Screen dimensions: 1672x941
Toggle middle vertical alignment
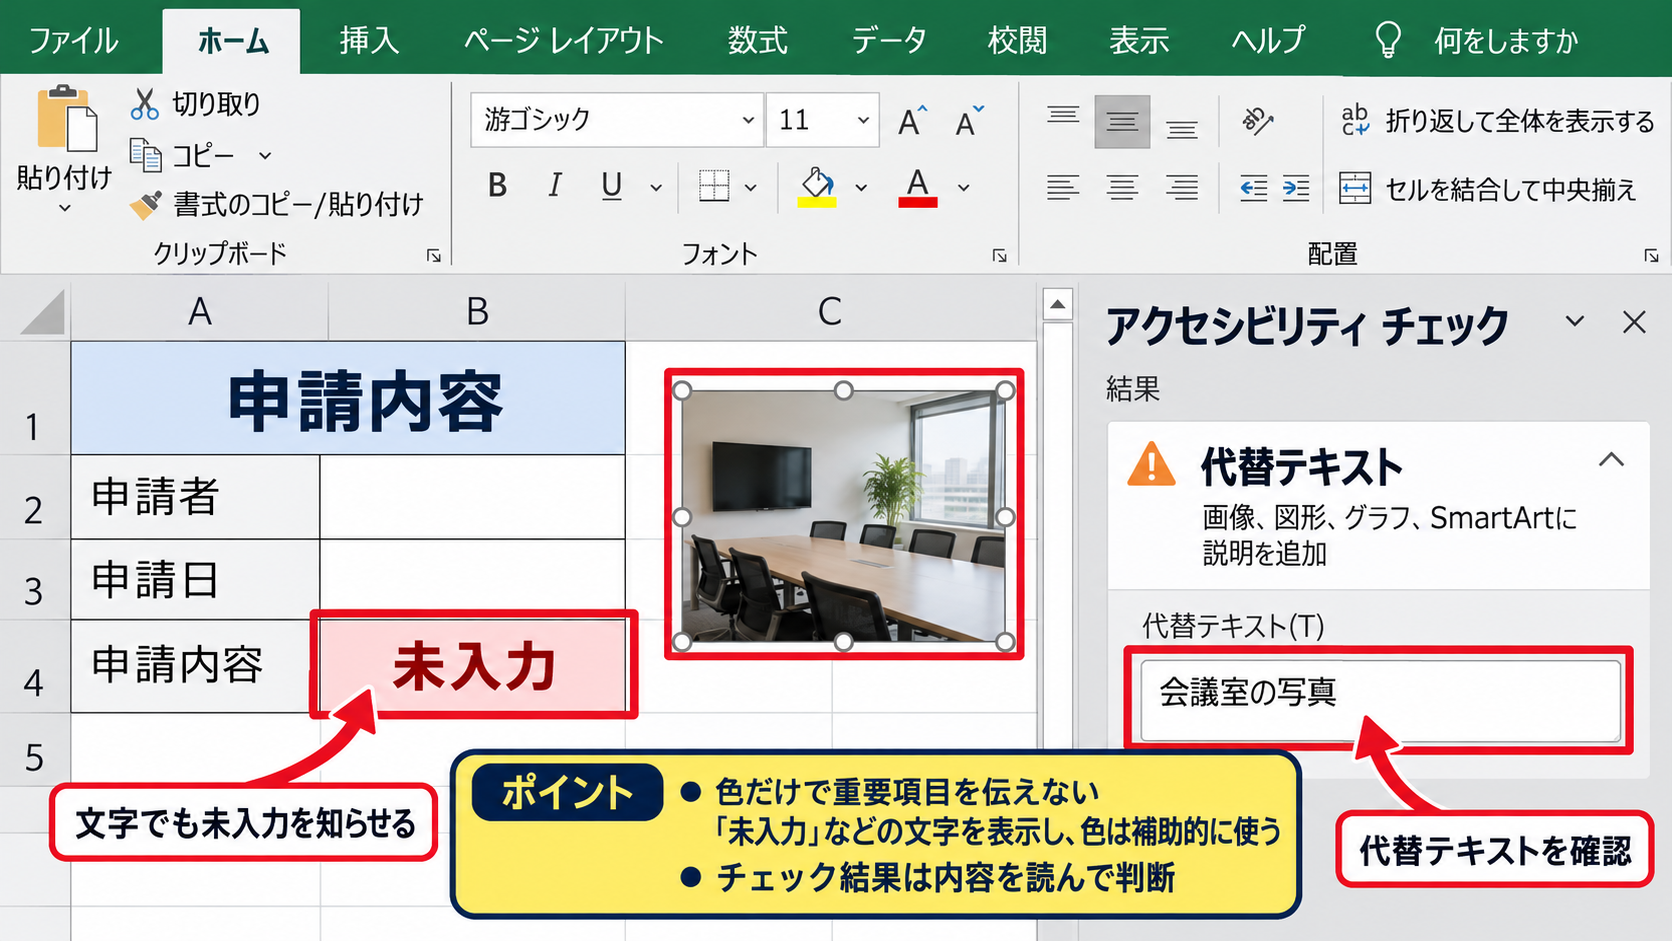pos(1122,122)
